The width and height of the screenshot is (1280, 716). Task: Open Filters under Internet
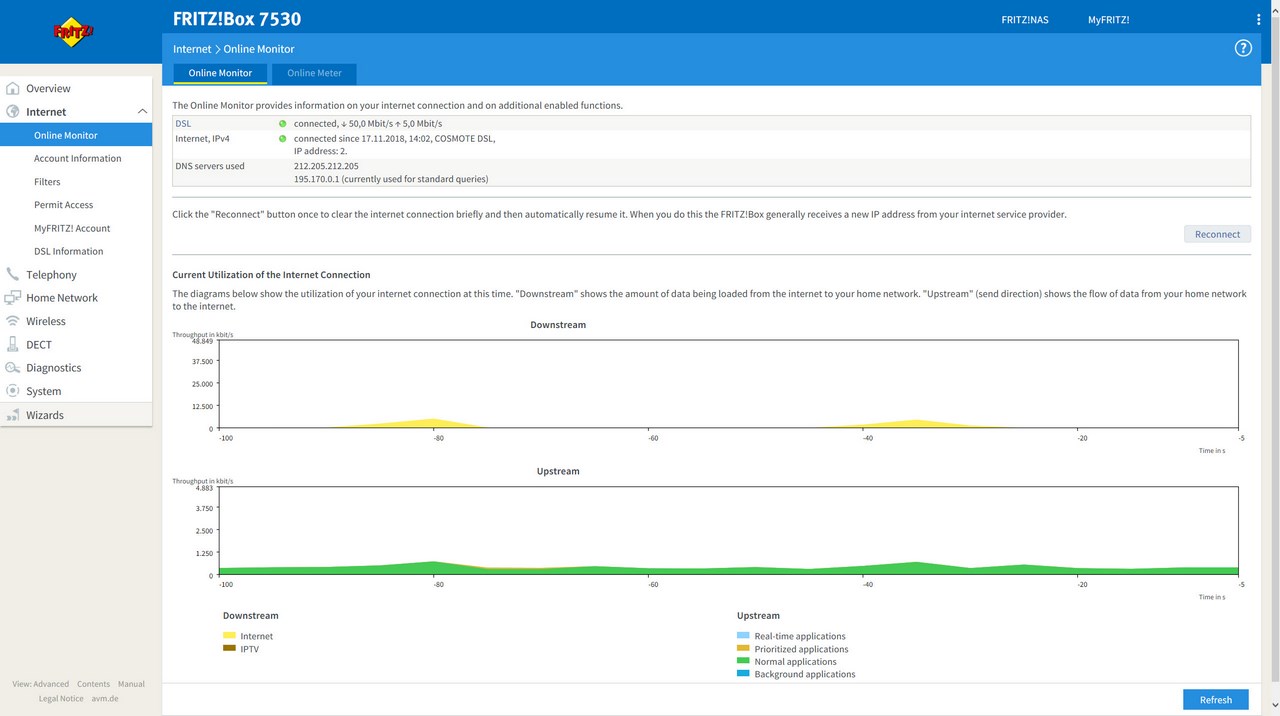[x=47, y=182]
